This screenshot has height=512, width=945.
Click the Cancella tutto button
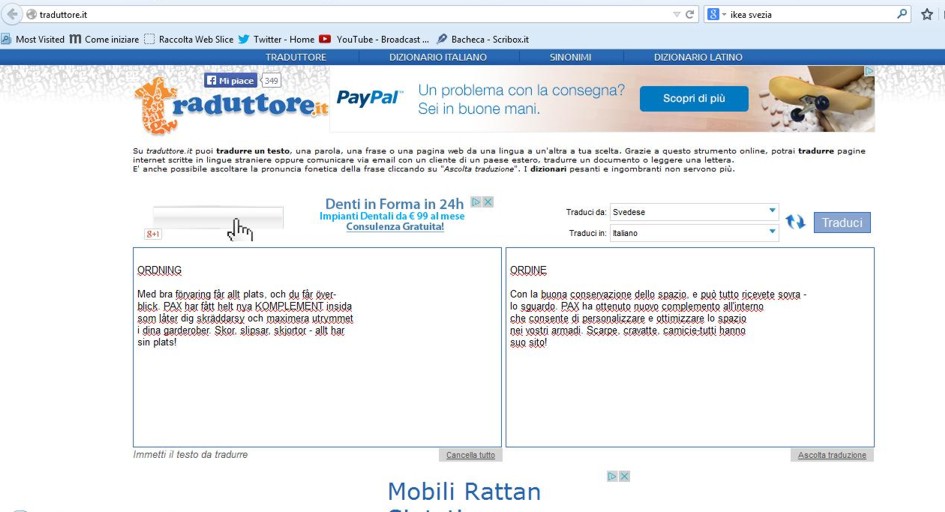pos(470,455)
